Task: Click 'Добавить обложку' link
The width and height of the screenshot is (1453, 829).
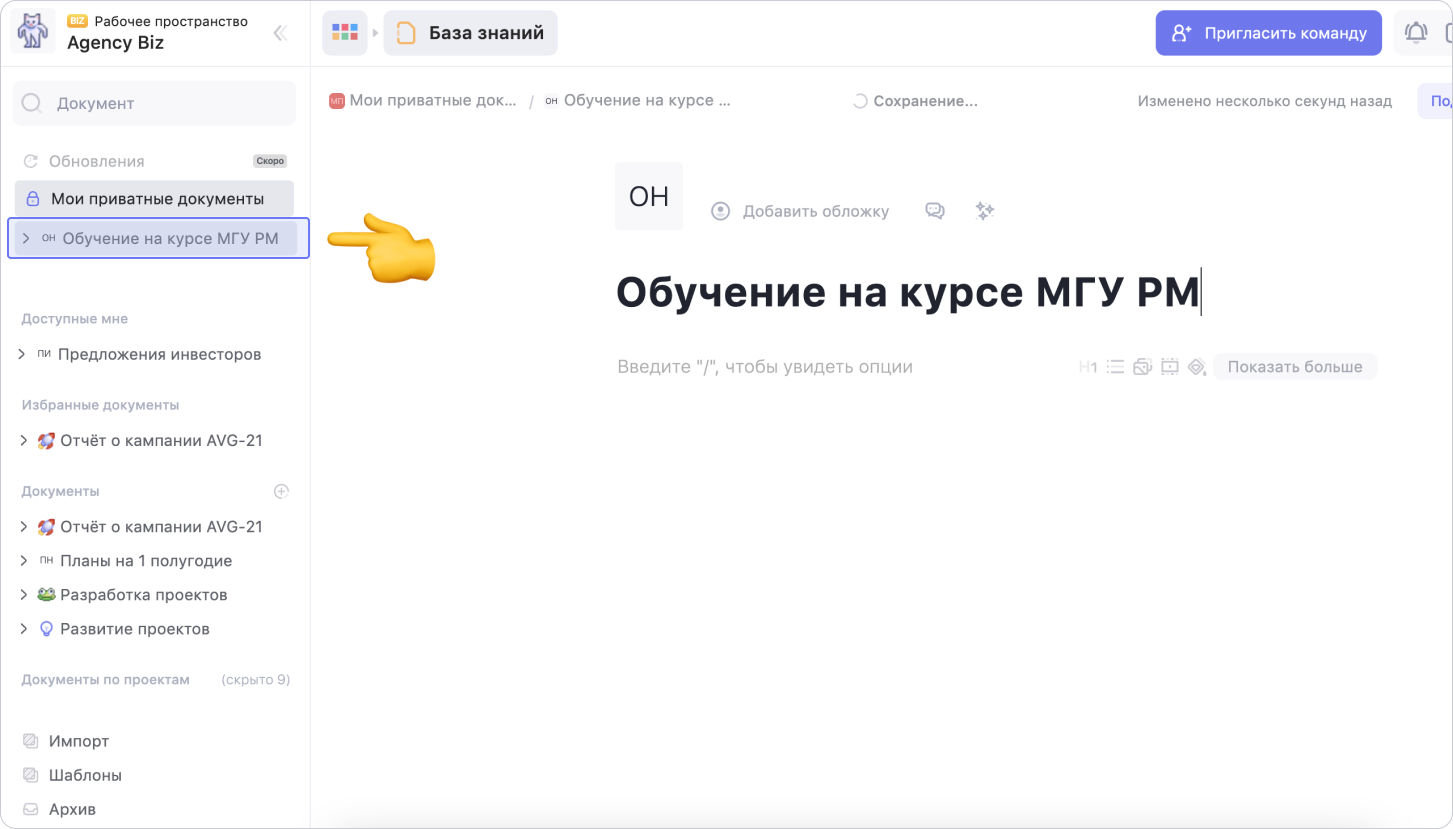Action: pos(814,211)
